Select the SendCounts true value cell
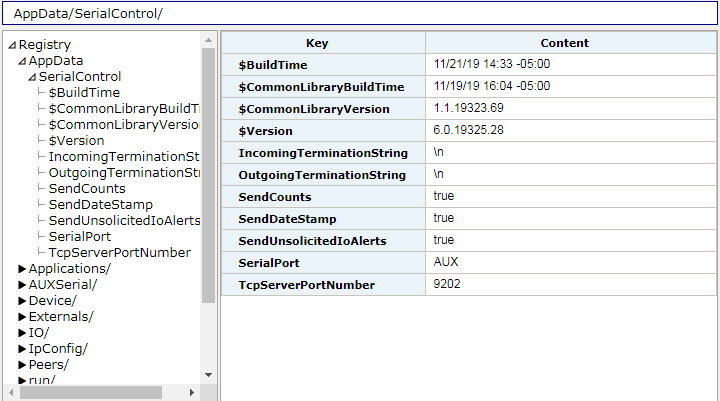This screenshot has width=720, height=401. tap(571, 196)
